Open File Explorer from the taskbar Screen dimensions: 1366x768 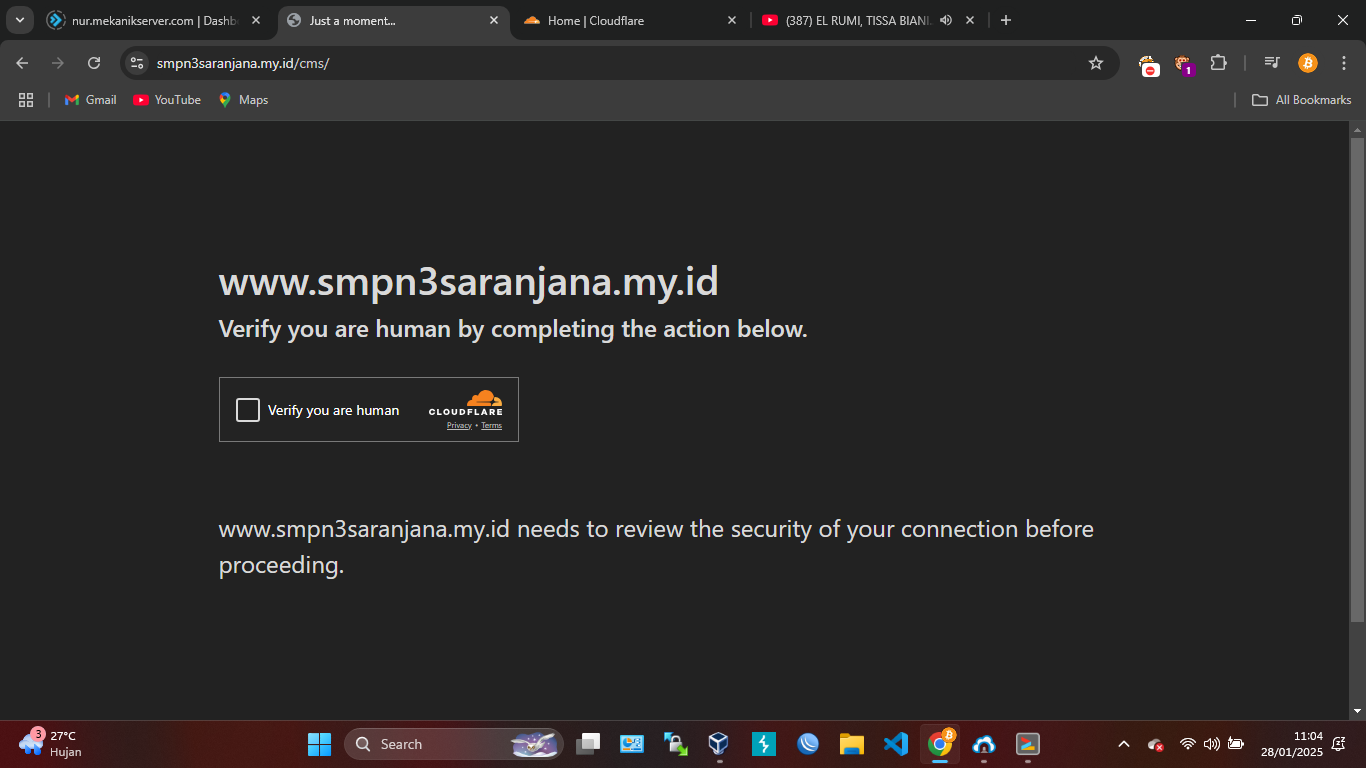tap(852, 744)
